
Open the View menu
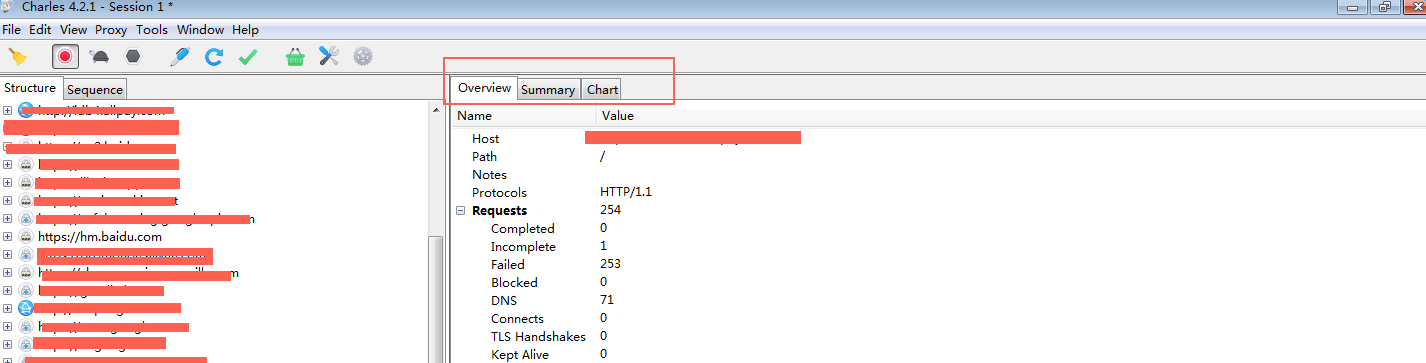click(x=73, y=30)
